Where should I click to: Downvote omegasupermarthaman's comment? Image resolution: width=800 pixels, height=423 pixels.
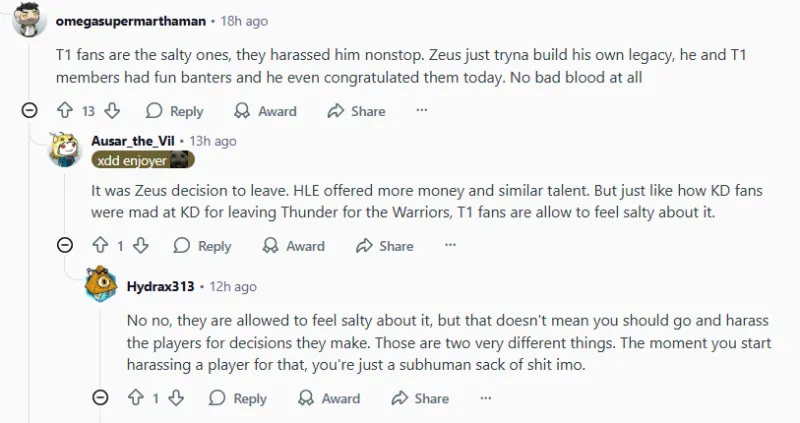pyautogui.click(x=112, y=111)
